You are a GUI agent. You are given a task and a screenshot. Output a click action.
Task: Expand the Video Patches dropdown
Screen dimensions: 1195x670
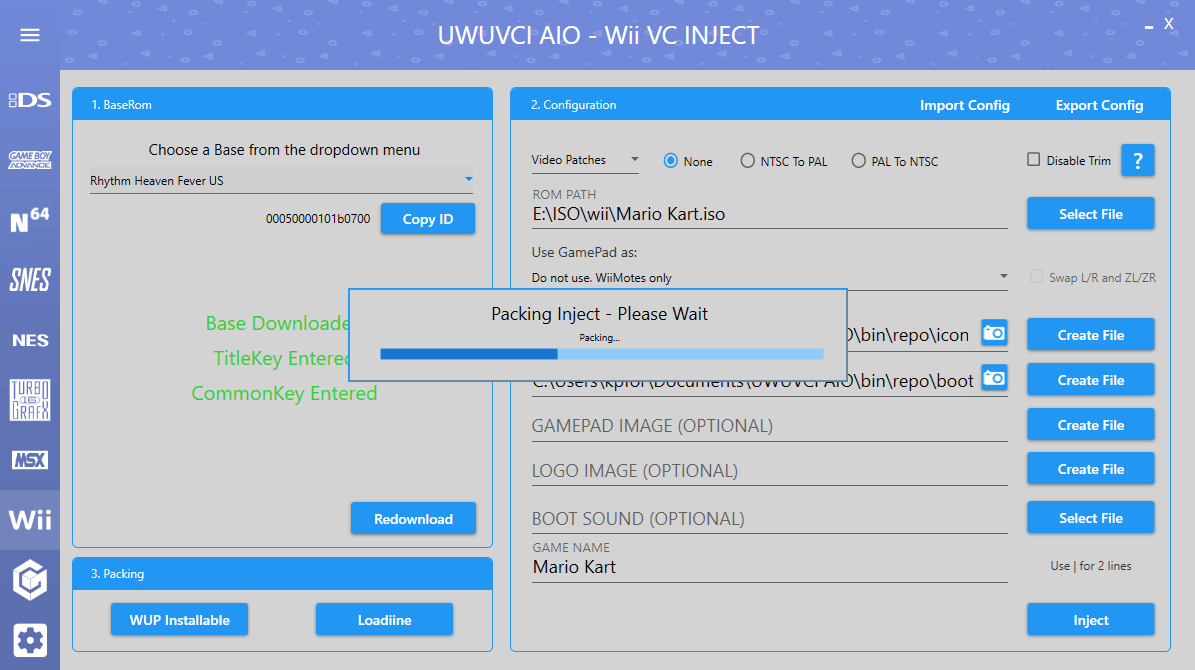585,160
